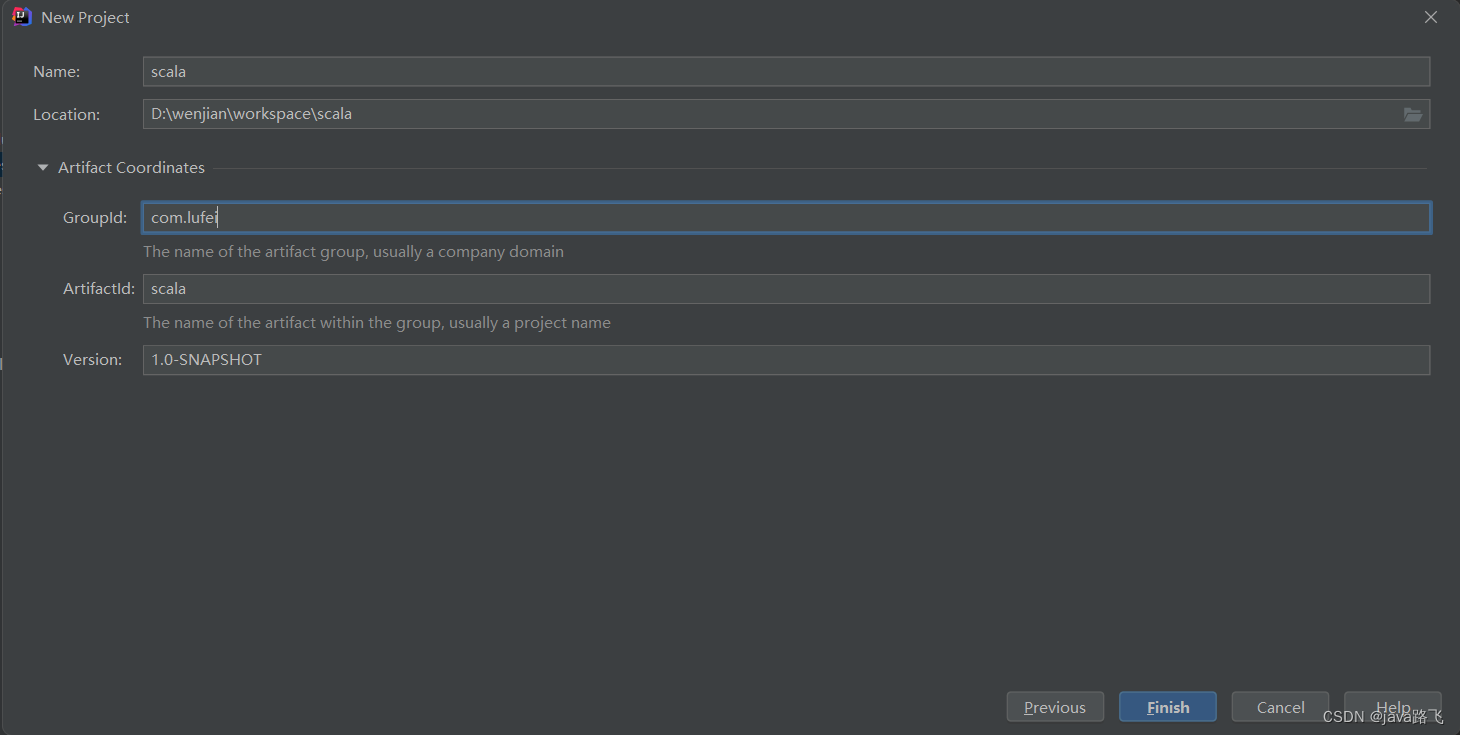The image size is (1460, 735).
Task: Click the Finish button
Action: click(1168, 707)
